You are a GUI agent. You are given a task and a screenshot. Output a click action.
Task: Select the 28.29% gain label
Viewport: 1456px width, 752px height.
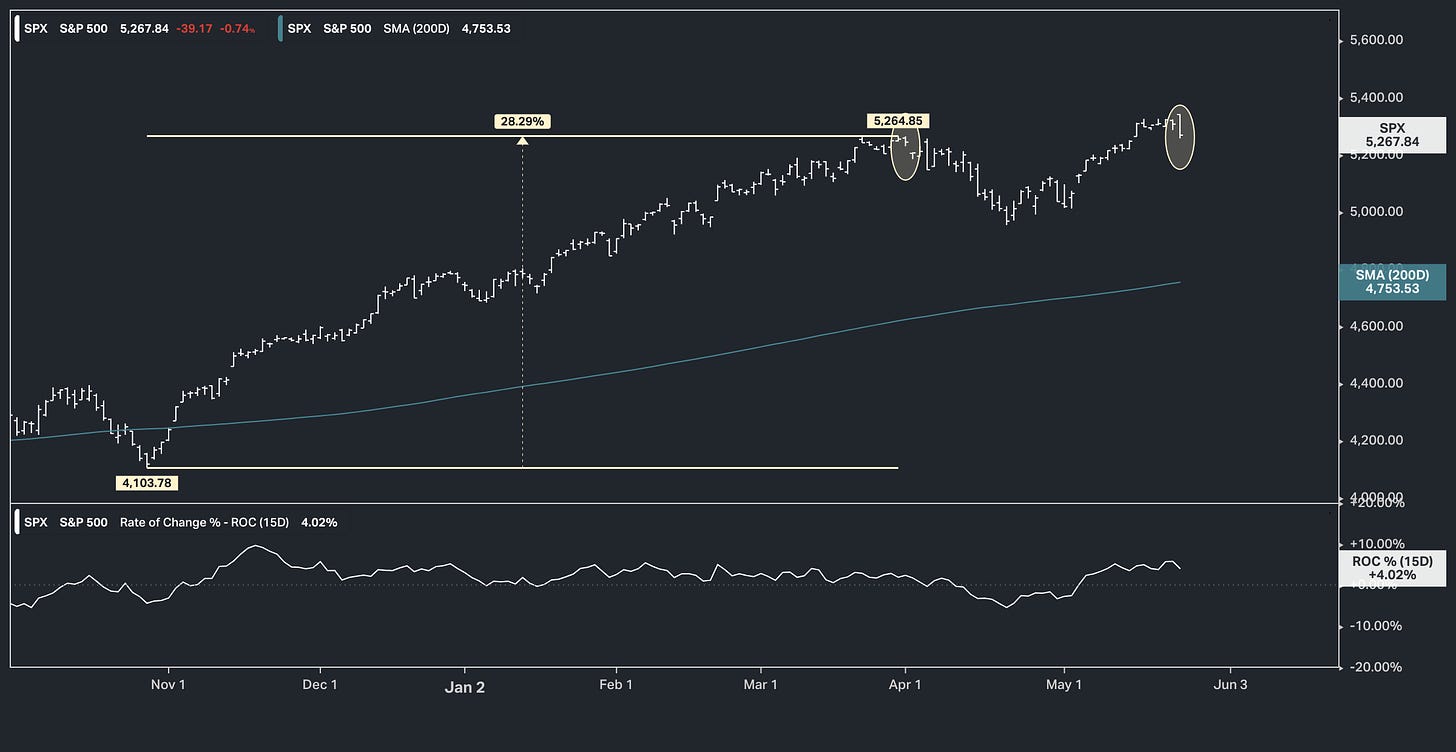[522, 122]
